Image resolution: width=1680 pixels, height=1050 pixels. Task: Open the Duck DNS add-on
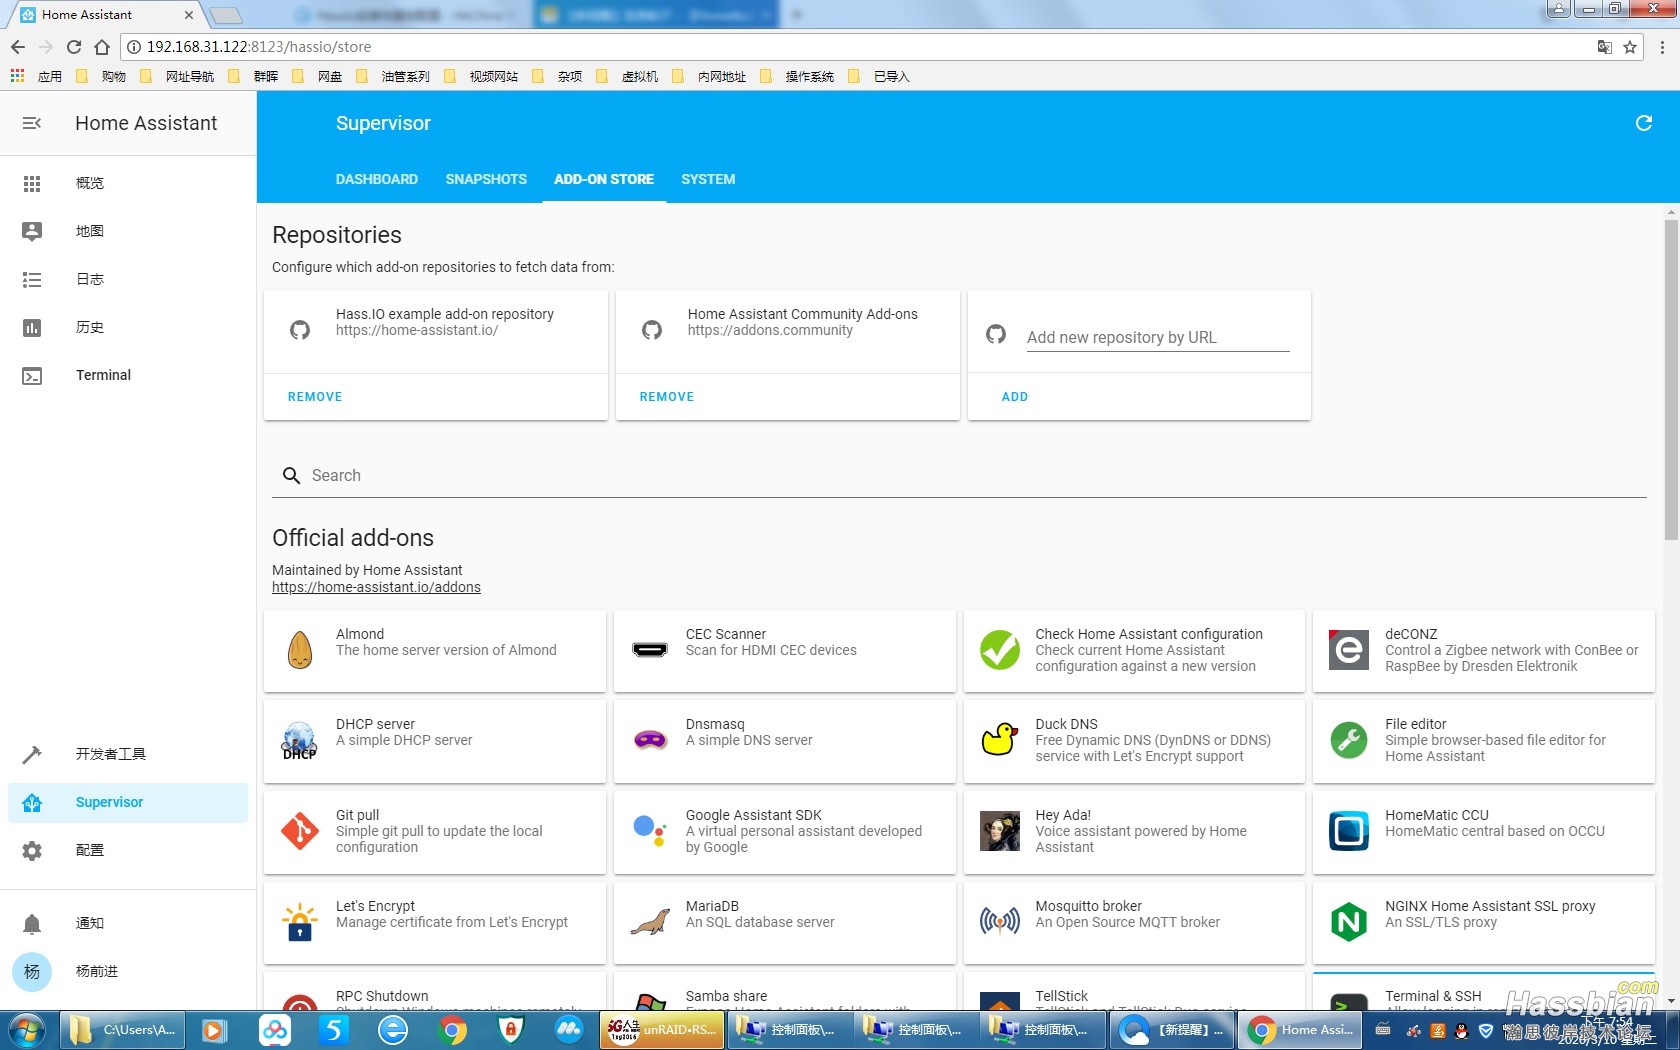pos(1134,741)
